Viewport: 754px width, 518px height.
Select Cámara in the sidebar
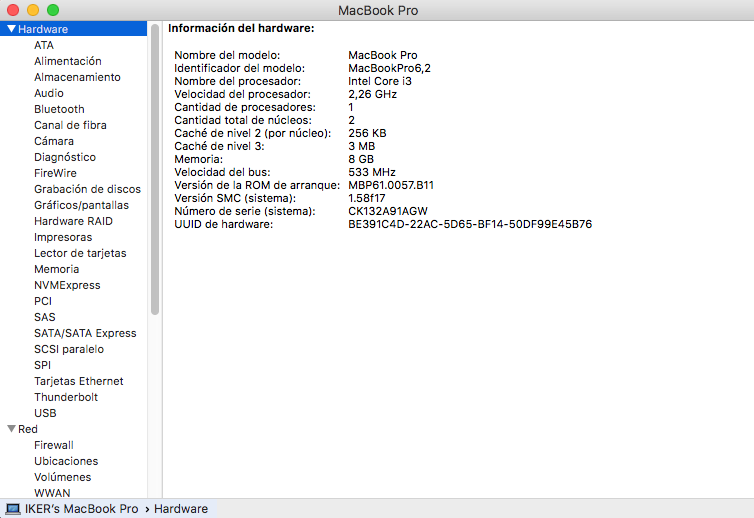tap(54, 141)
